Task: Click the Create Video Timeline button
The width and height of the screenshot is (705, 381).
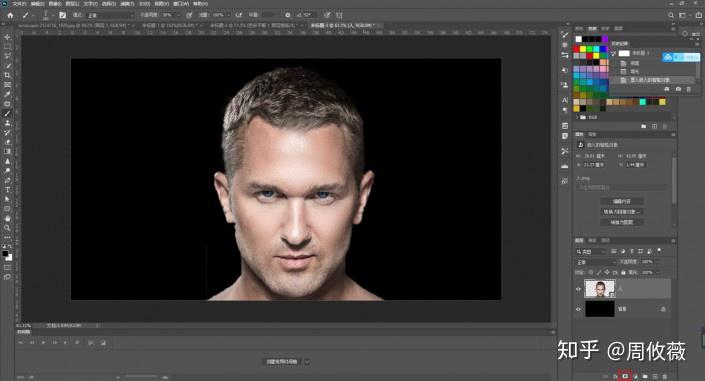Action: tap(282, 361)
